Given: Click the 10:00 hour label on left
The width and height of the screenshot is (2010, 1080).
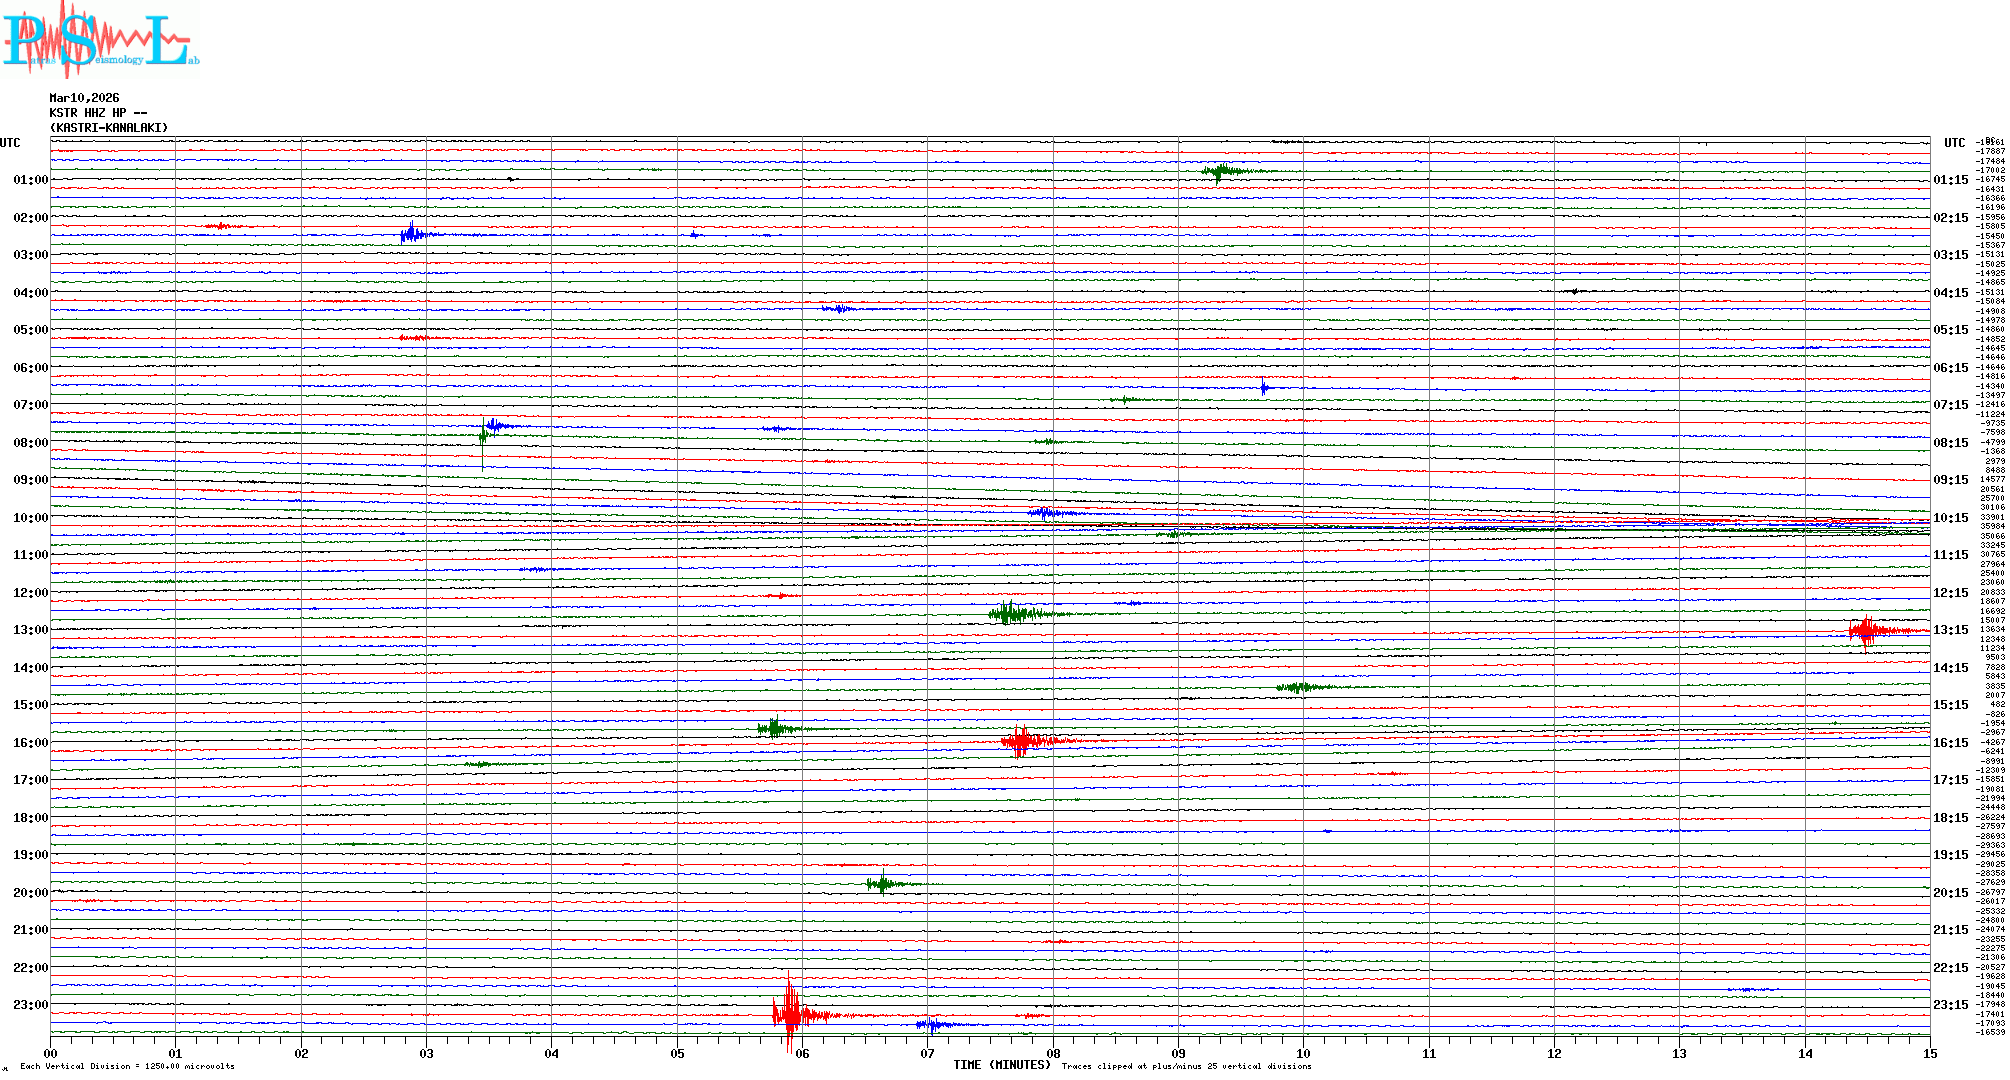Looking at the screenshot, I should [30, 518].
